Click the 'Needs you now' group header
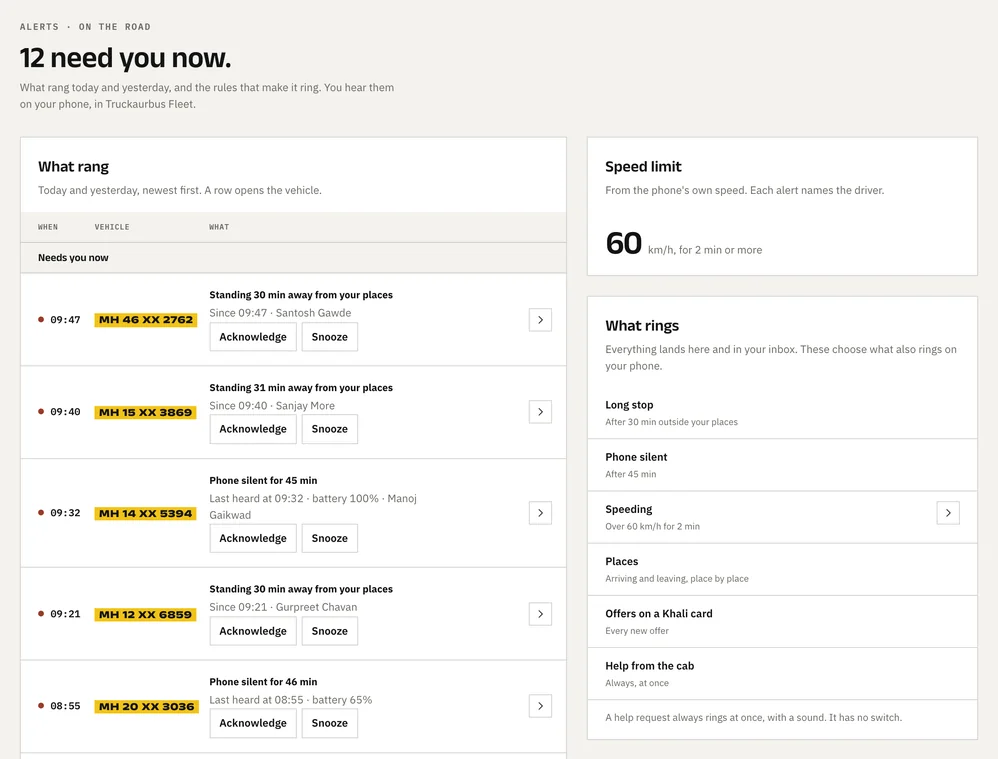This screenshot has width=998, height=759. coord(293,258)
